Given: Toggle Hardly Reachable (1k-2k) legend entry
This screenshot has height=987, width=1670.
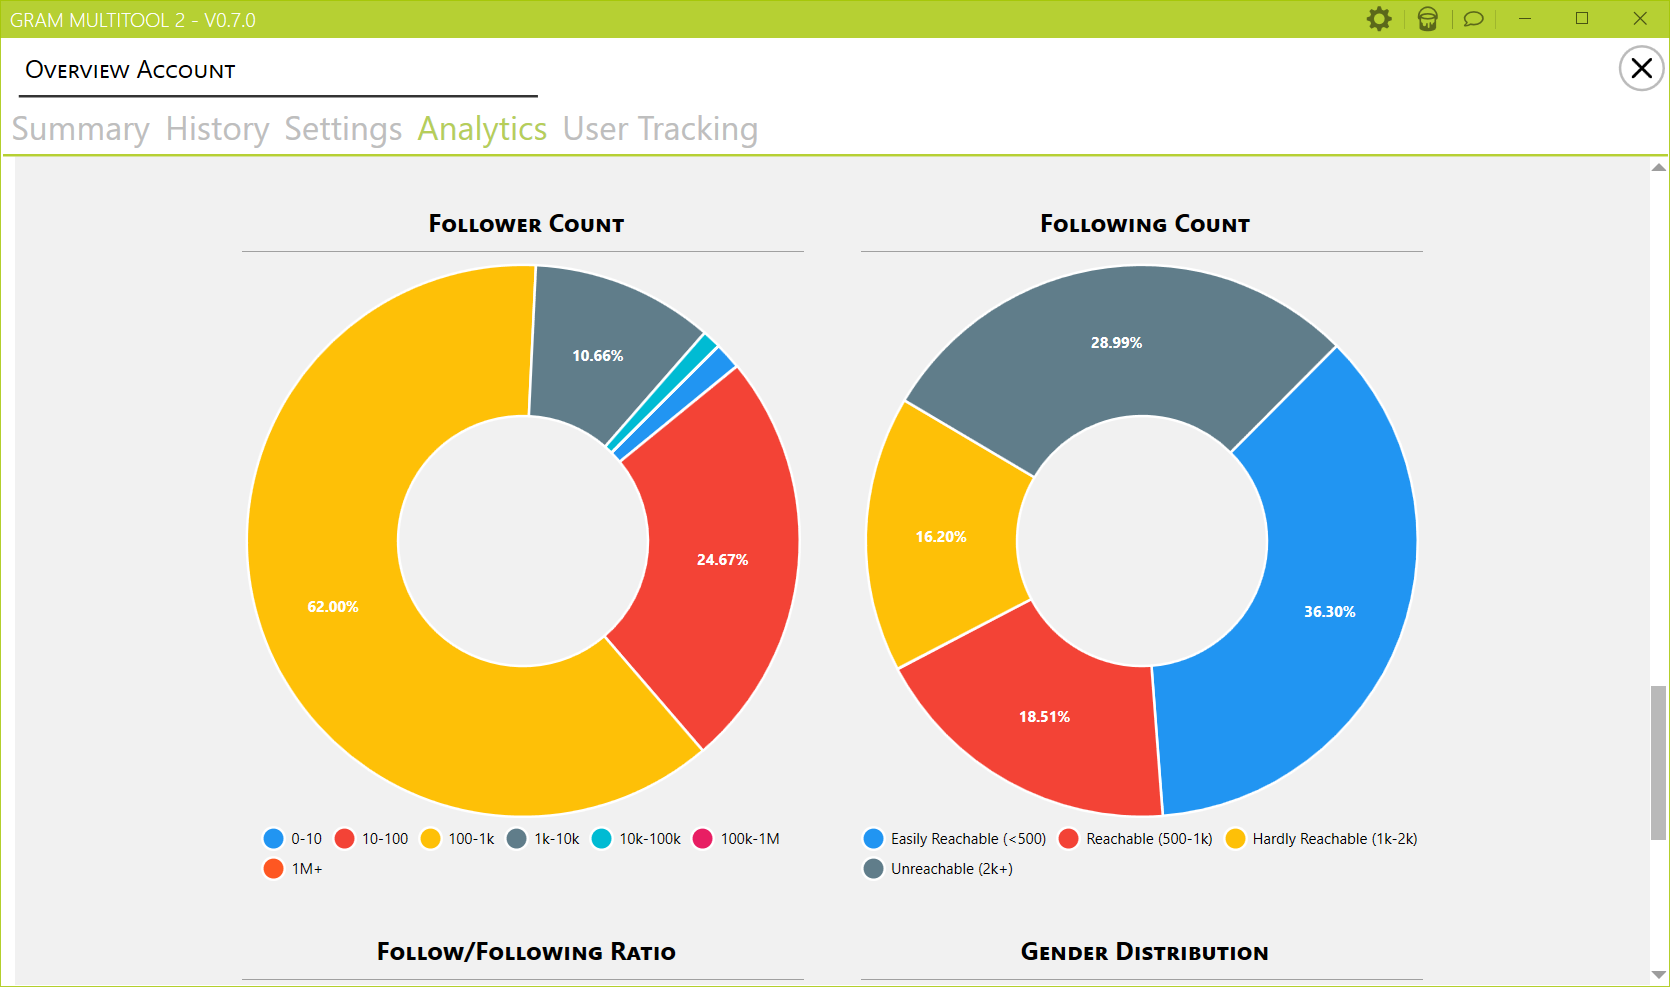Looking at the screenshot, I should pyautogui.click(x=1321, y=839).
